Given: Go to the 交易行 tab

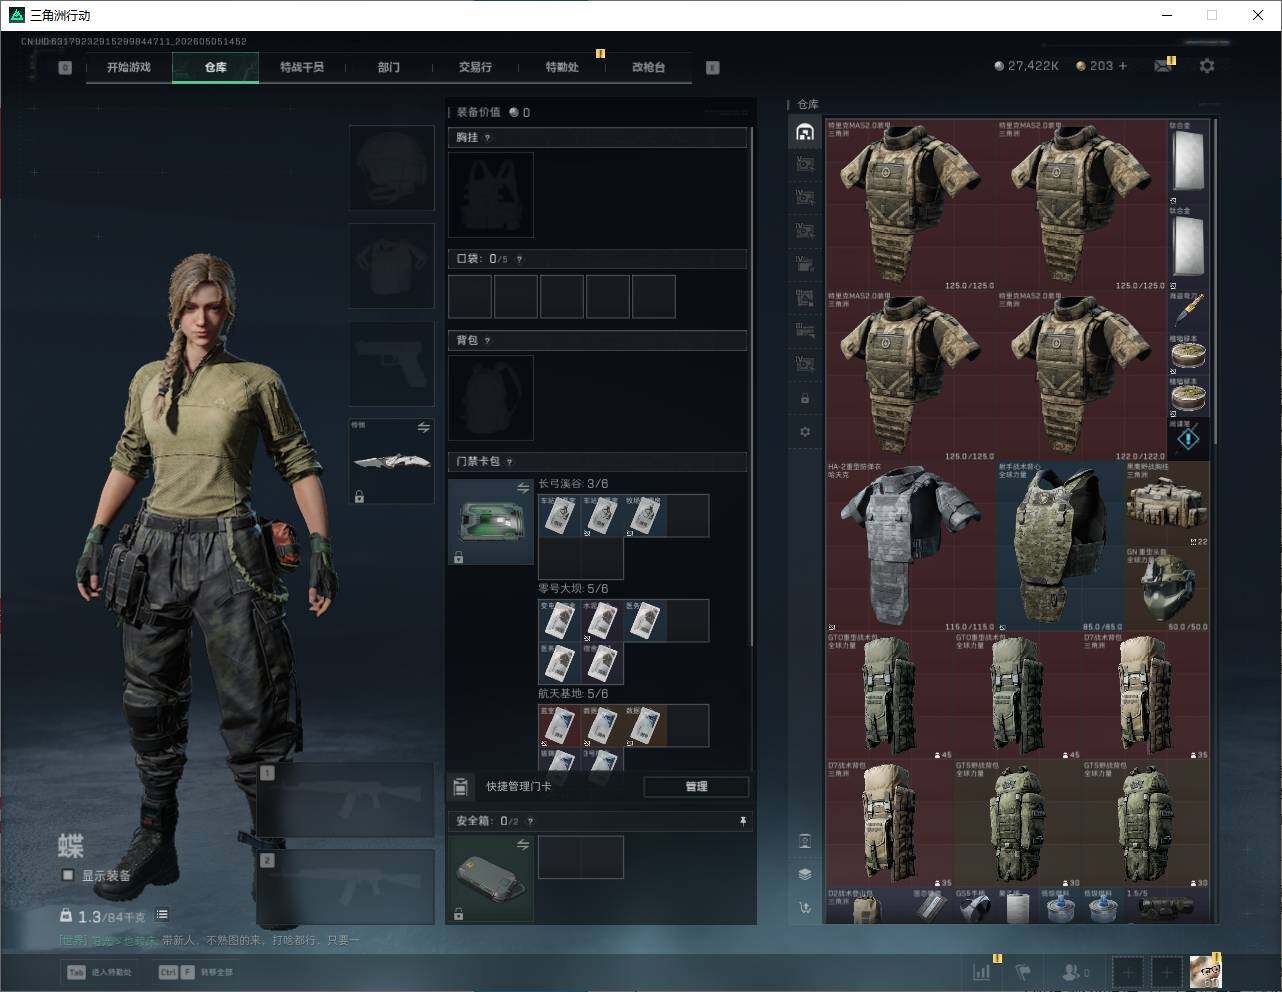Looking at the screenshot, I should 475,67.
